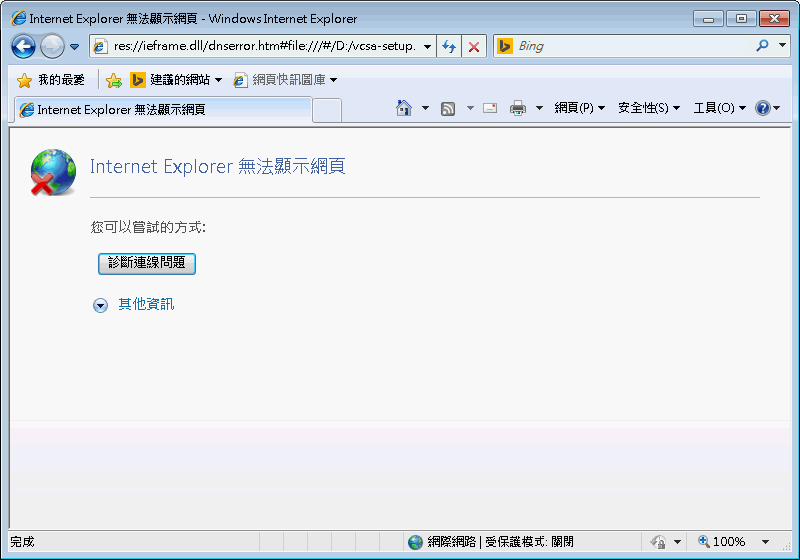
Task: Click the 完成 status text
Action: (x=22, y=542)
